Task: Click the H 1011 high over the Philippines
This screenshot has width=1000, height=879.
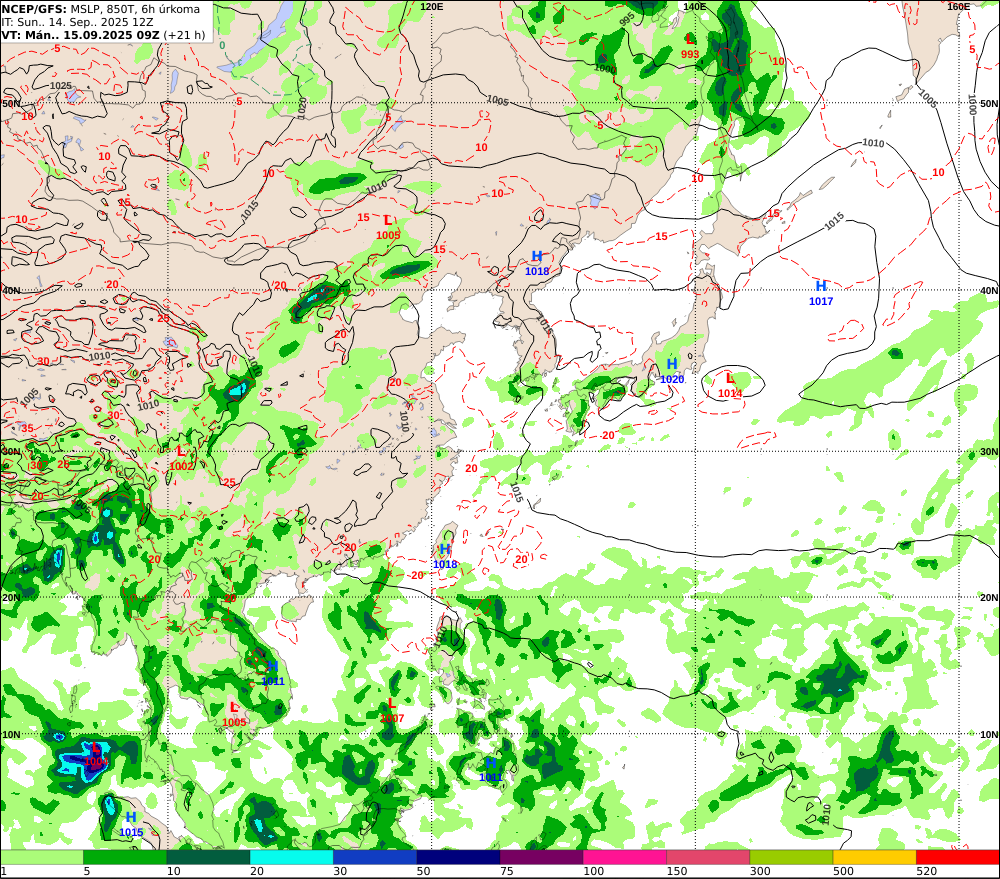Action: point(491,769)
